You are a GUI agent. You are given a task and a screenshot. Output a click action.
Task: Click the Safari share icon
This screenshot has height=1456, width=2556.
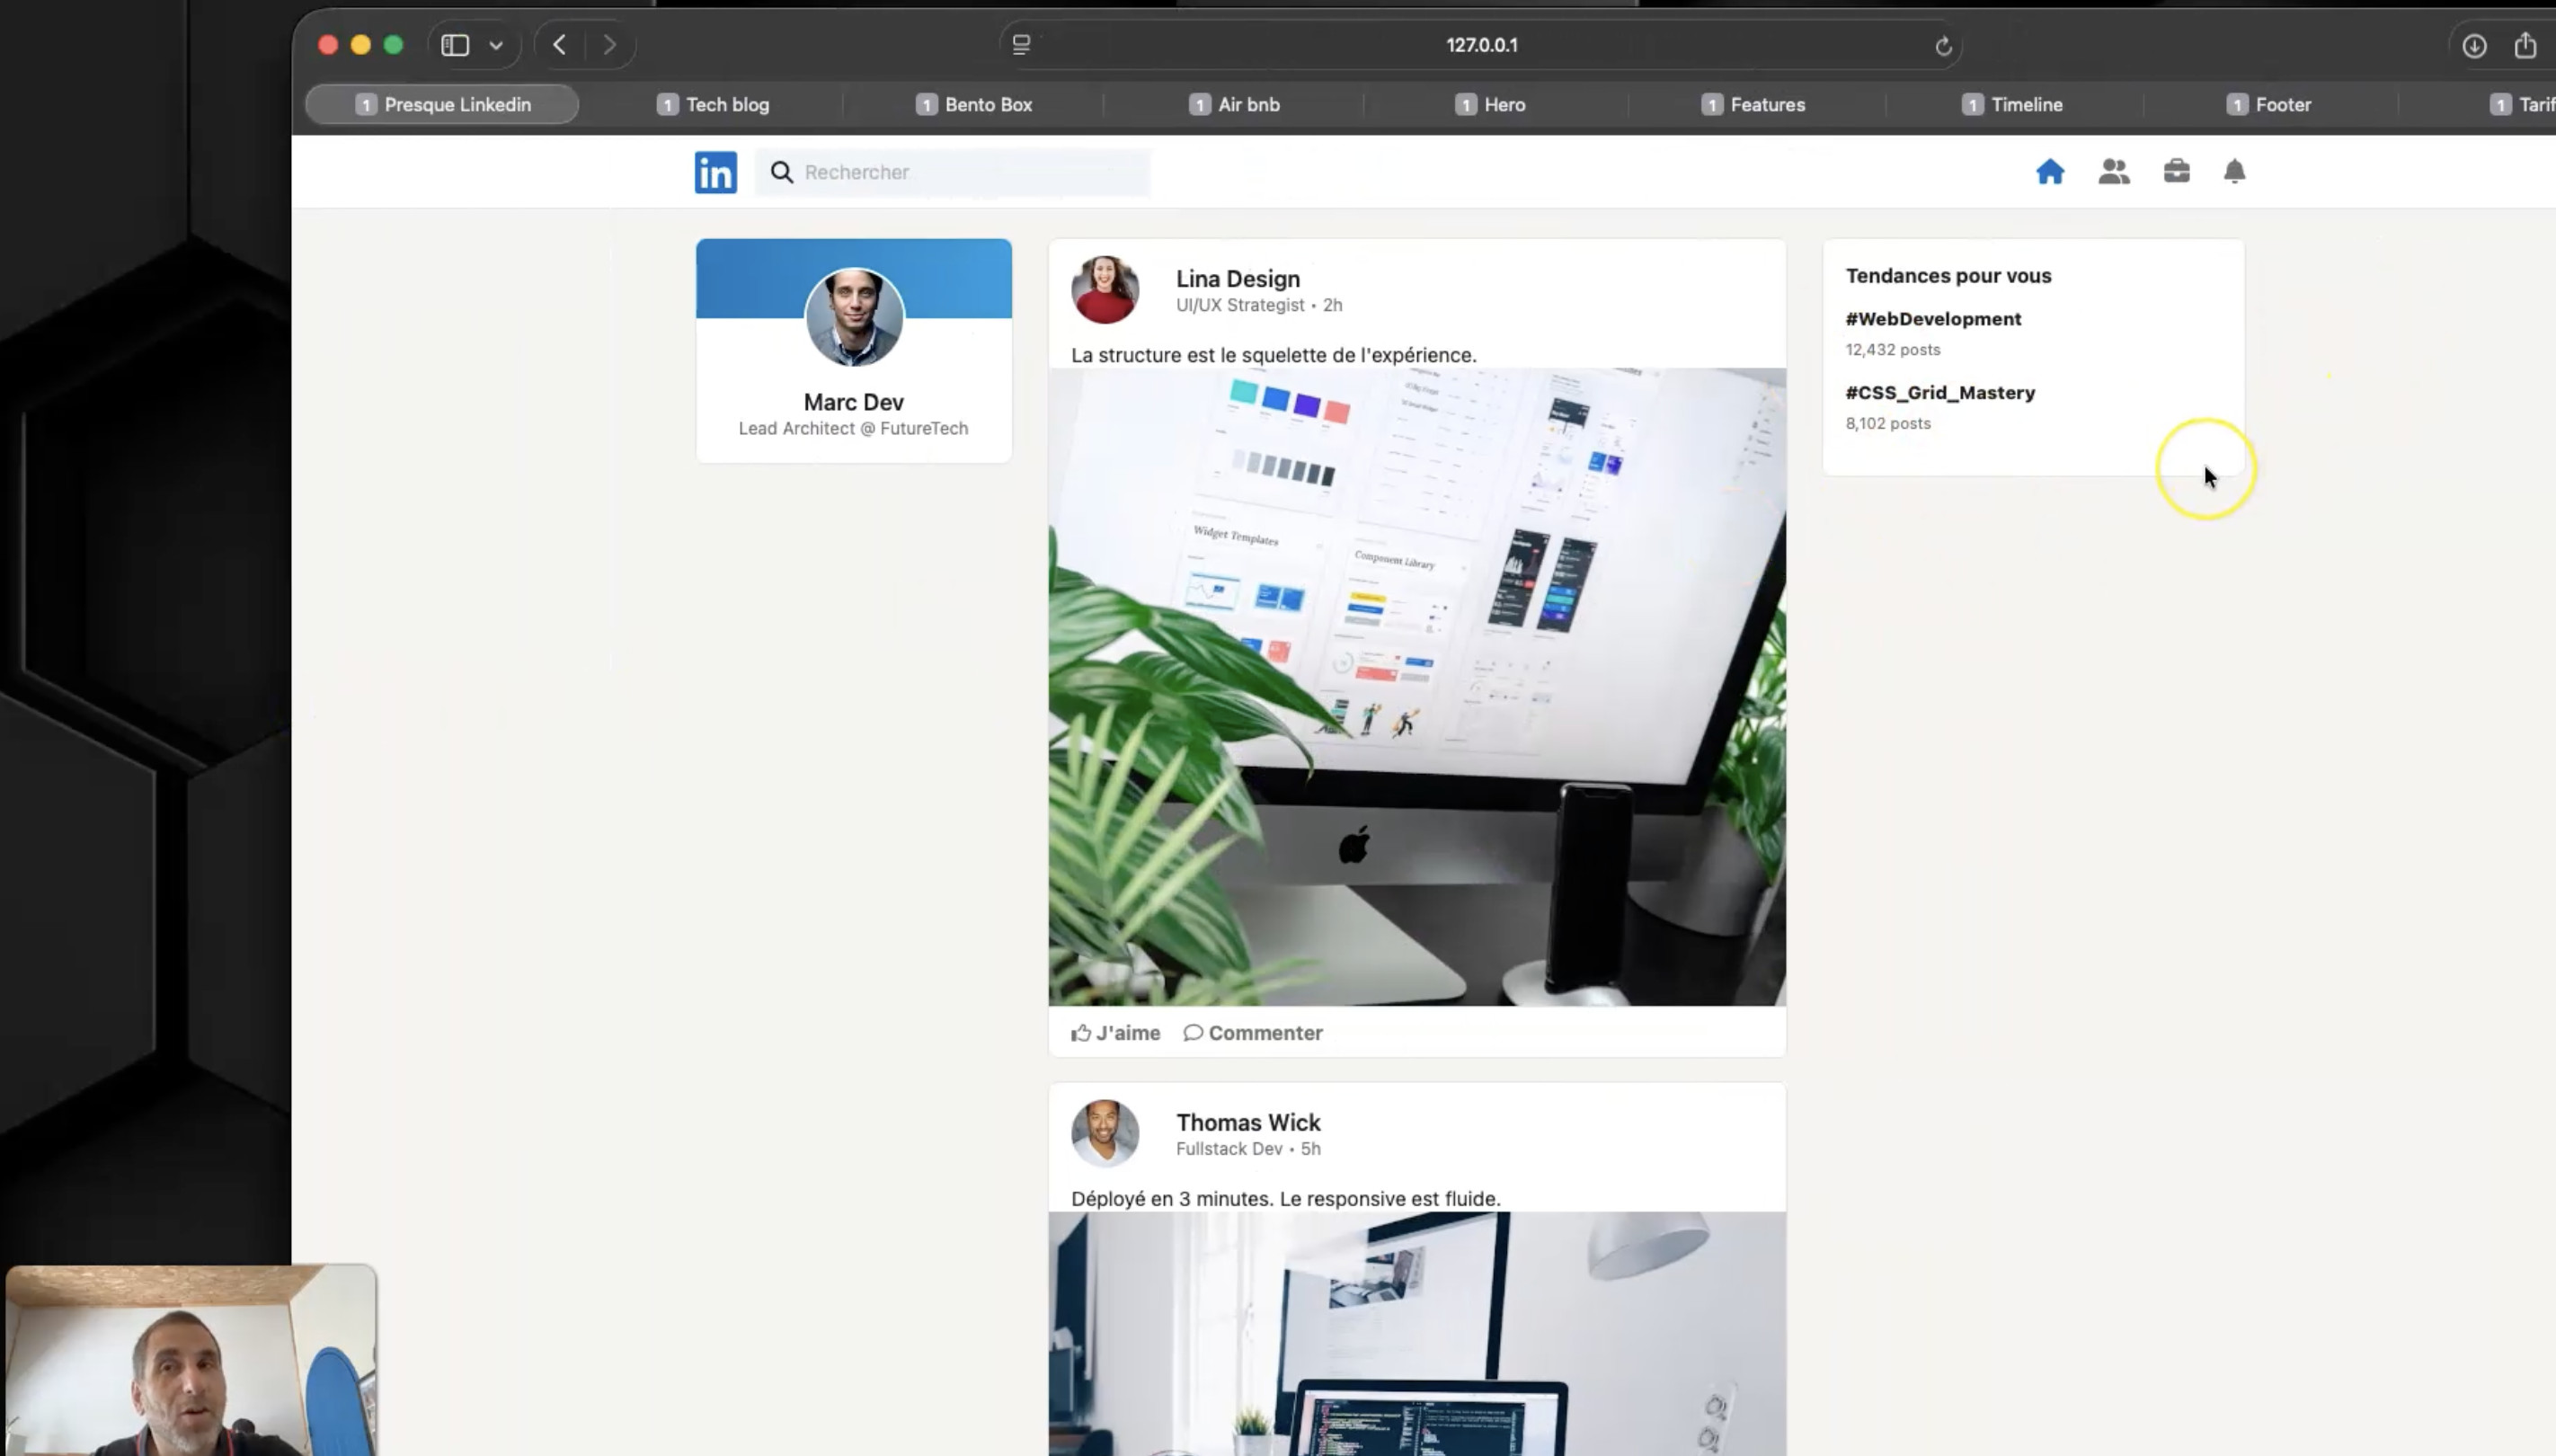2525,46
